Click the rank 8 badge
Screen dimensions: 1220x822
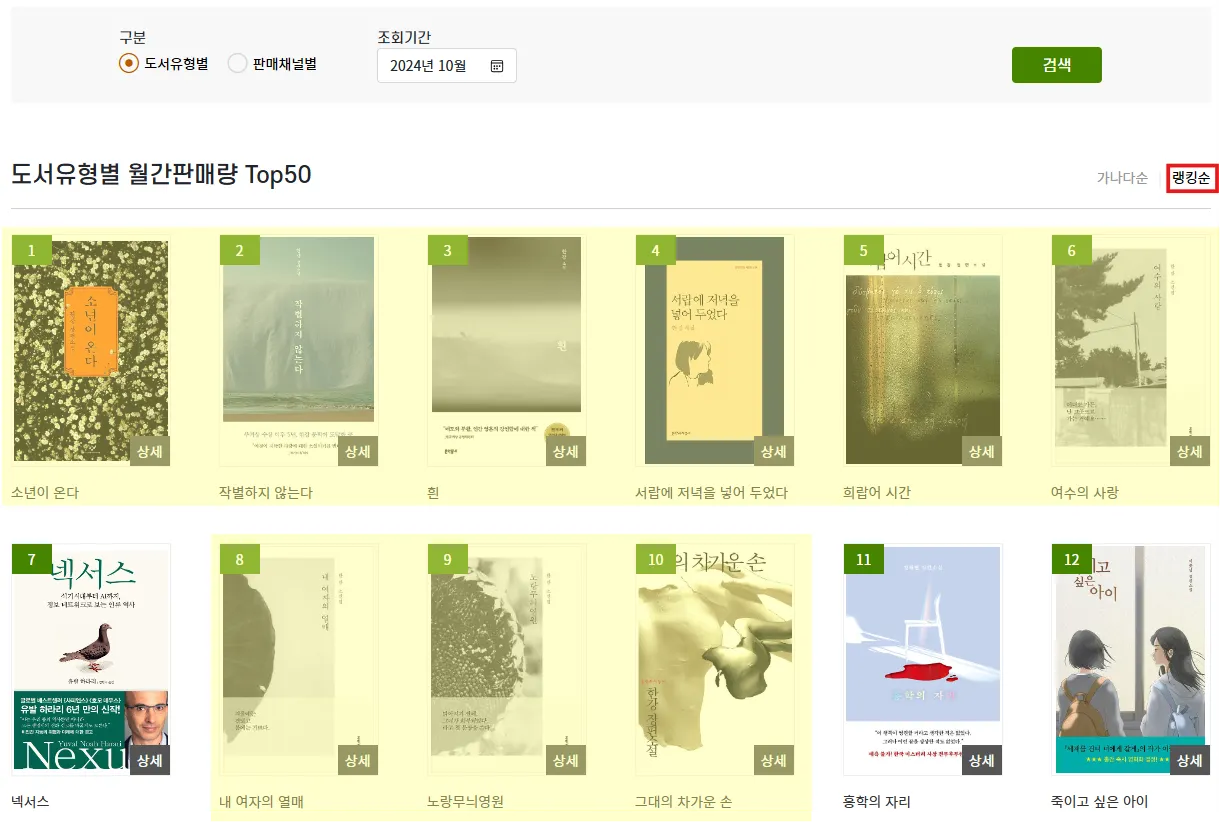(240, 559)
